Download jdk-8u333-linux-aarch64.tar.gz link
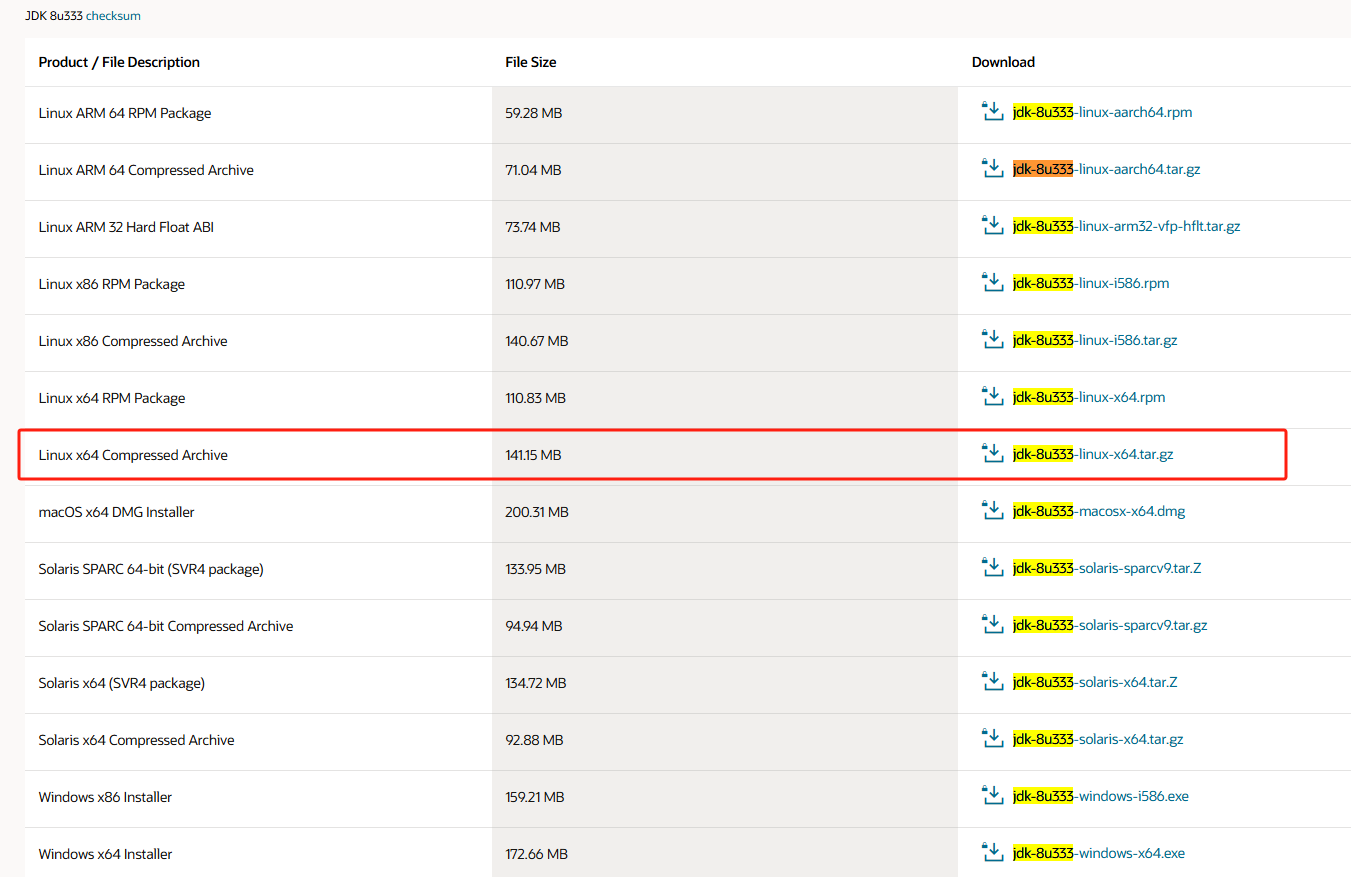The height and width of the screenshot is (877, 1351). pyautogui.click(x=1106, y=169)
